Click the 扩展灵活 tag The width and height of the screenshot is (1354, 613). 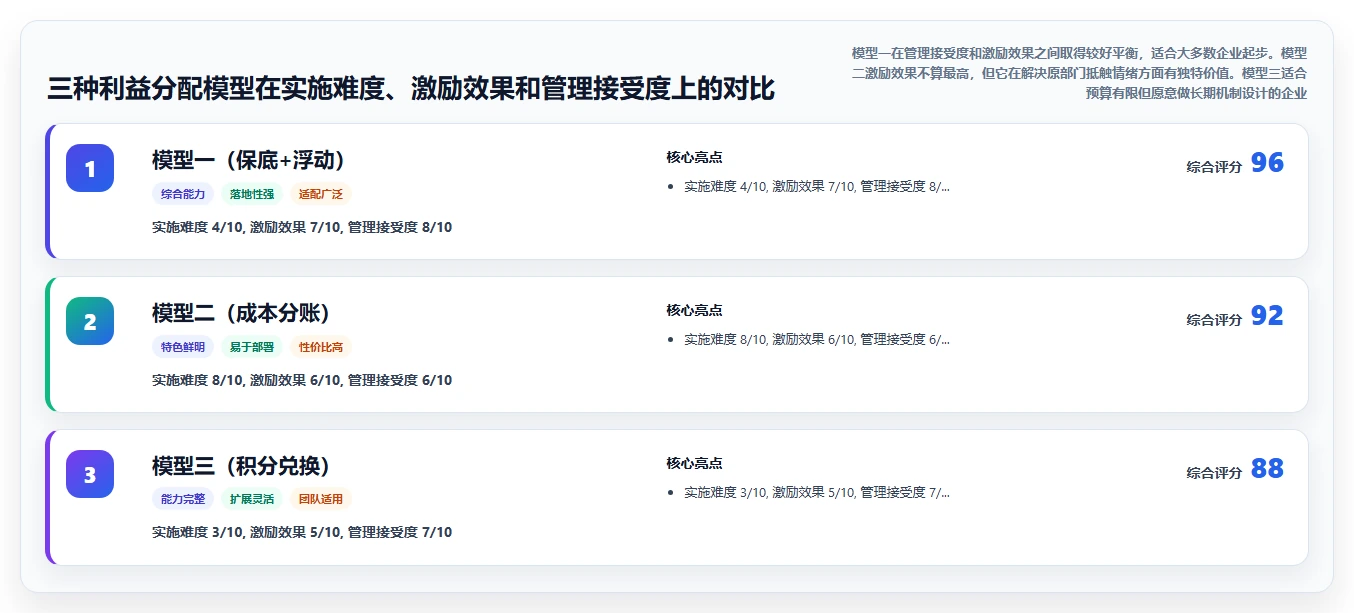click(252, 499)
